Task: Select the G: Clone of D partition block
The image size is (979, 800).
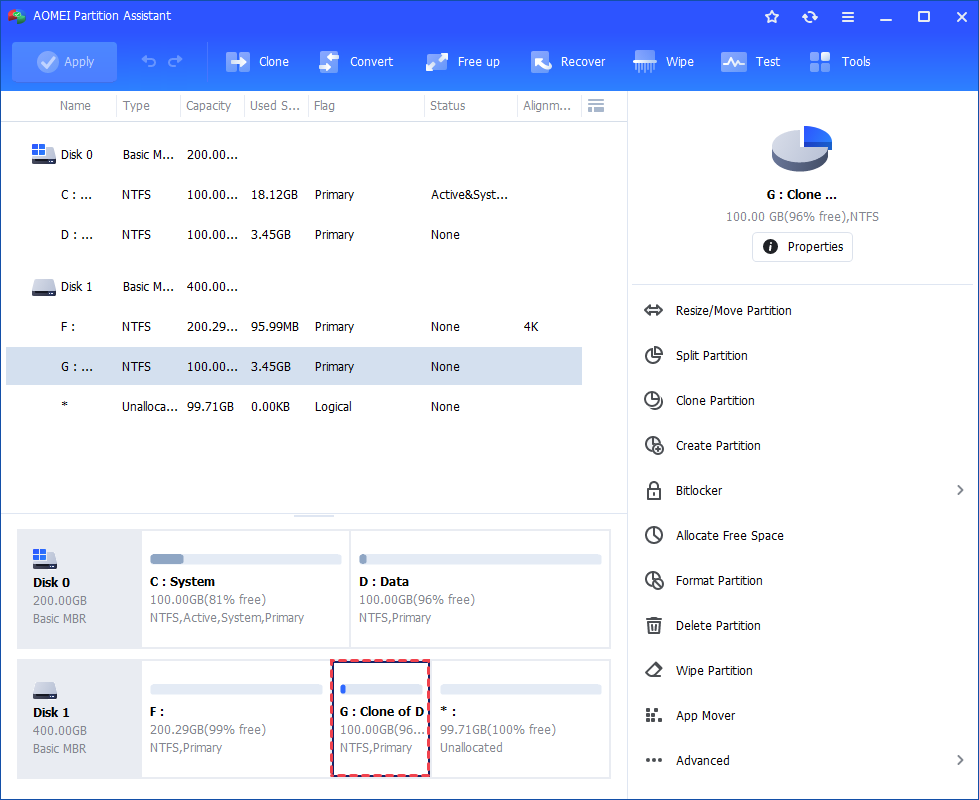Action: pyautogui.click(x=380, y=718)
